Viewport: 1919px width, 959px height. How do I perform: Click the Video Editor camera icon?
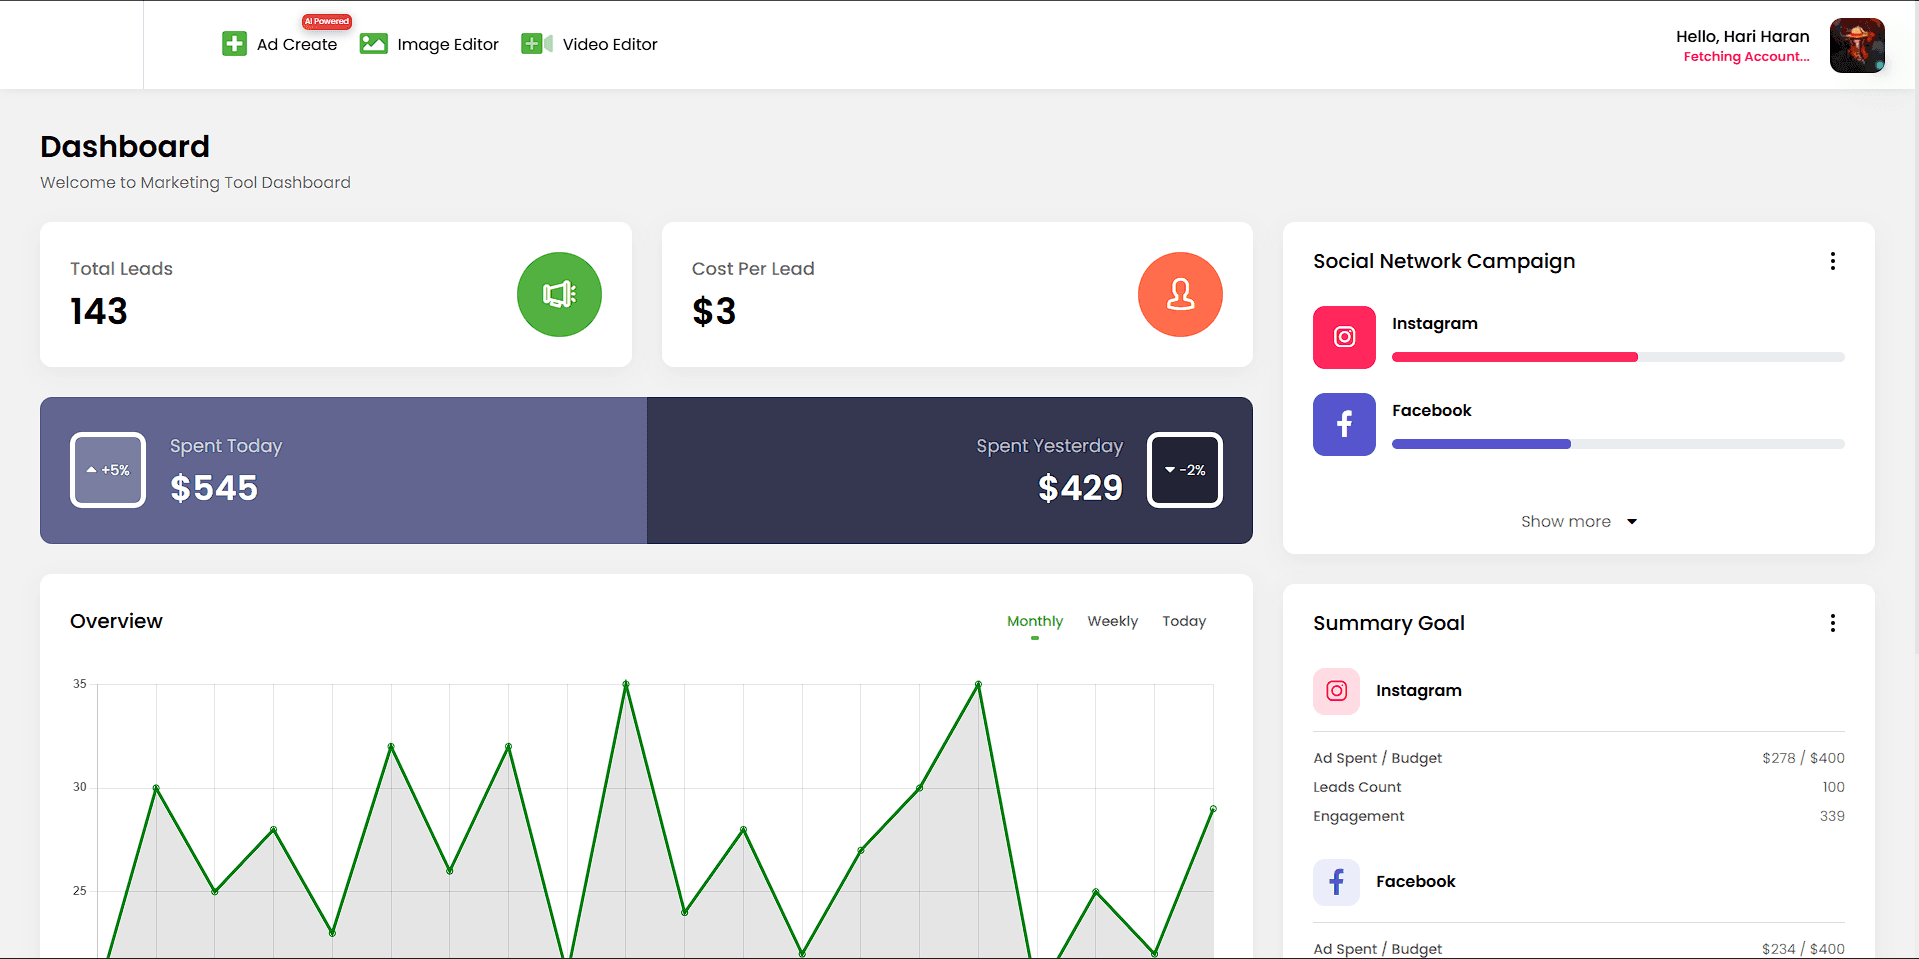point(537,44)
